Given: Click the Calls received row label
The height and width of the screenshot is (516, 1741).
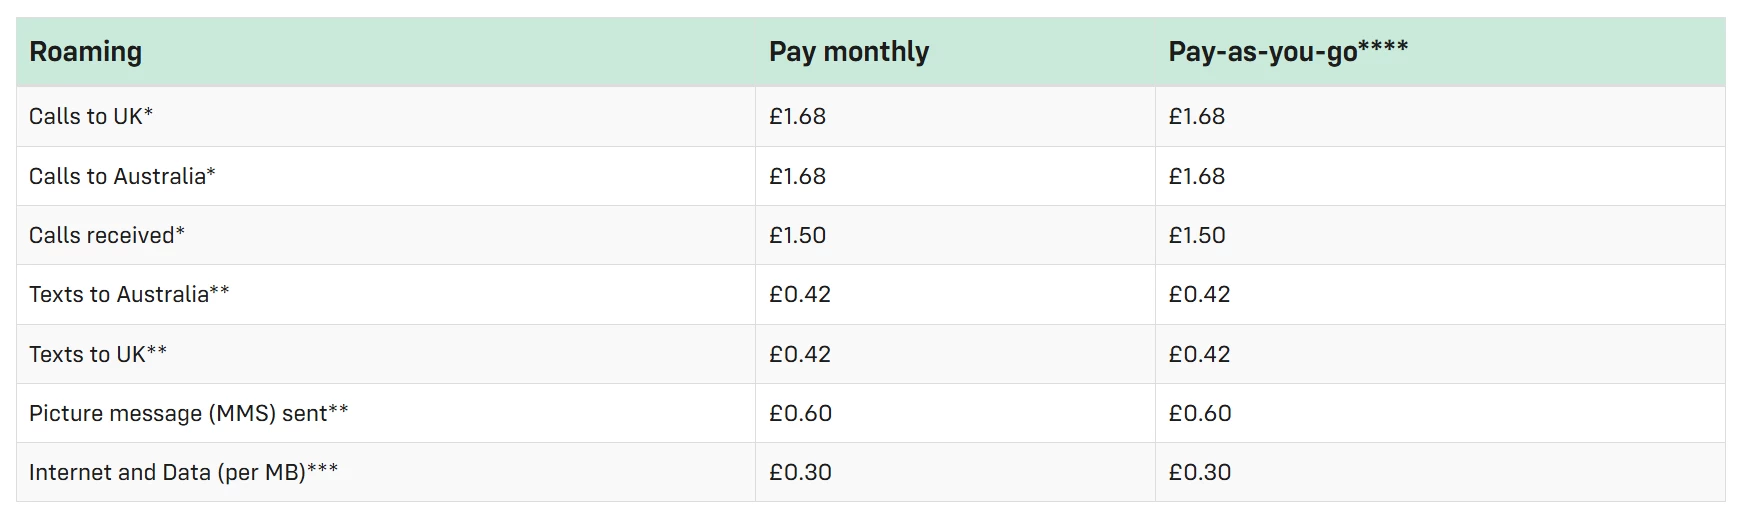Looking at the screenshot, I should [x=107, y=235].
